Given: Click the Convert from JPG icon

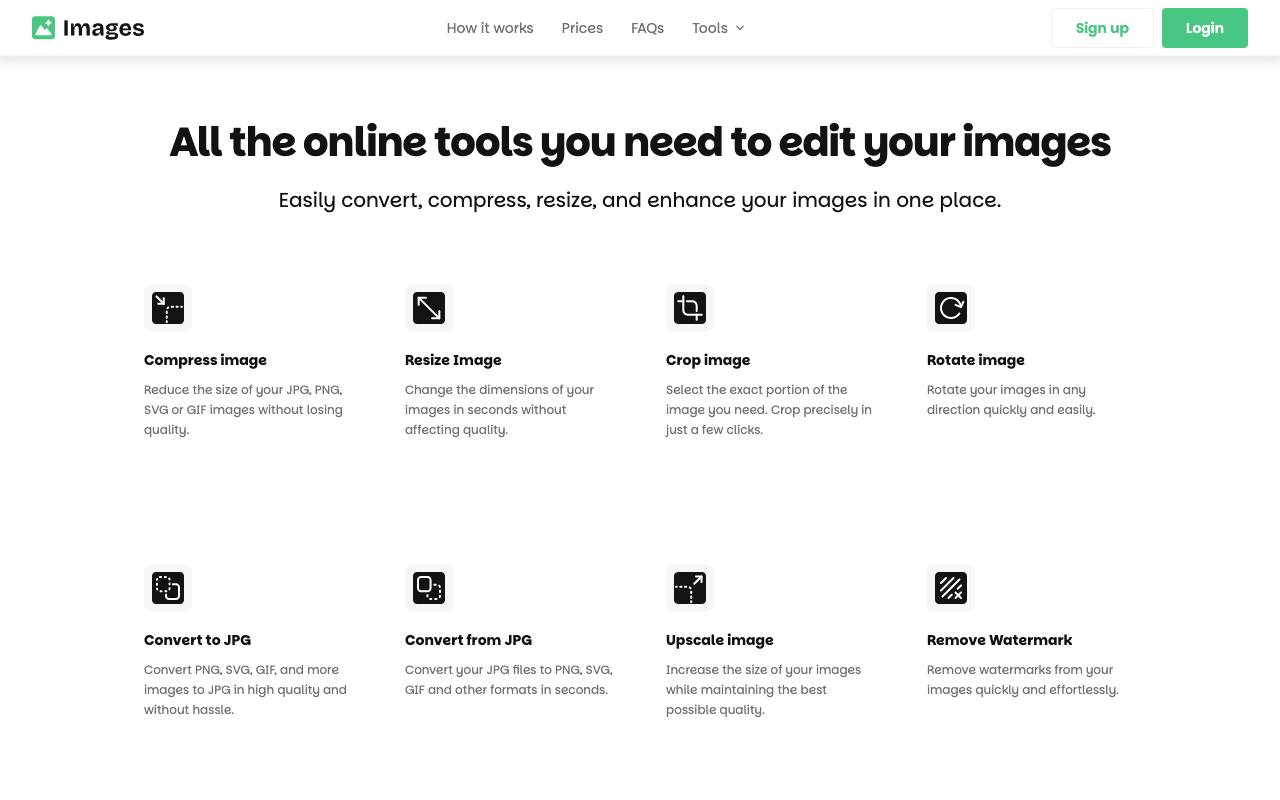Looking at the screenshot, I should point(429,588).
